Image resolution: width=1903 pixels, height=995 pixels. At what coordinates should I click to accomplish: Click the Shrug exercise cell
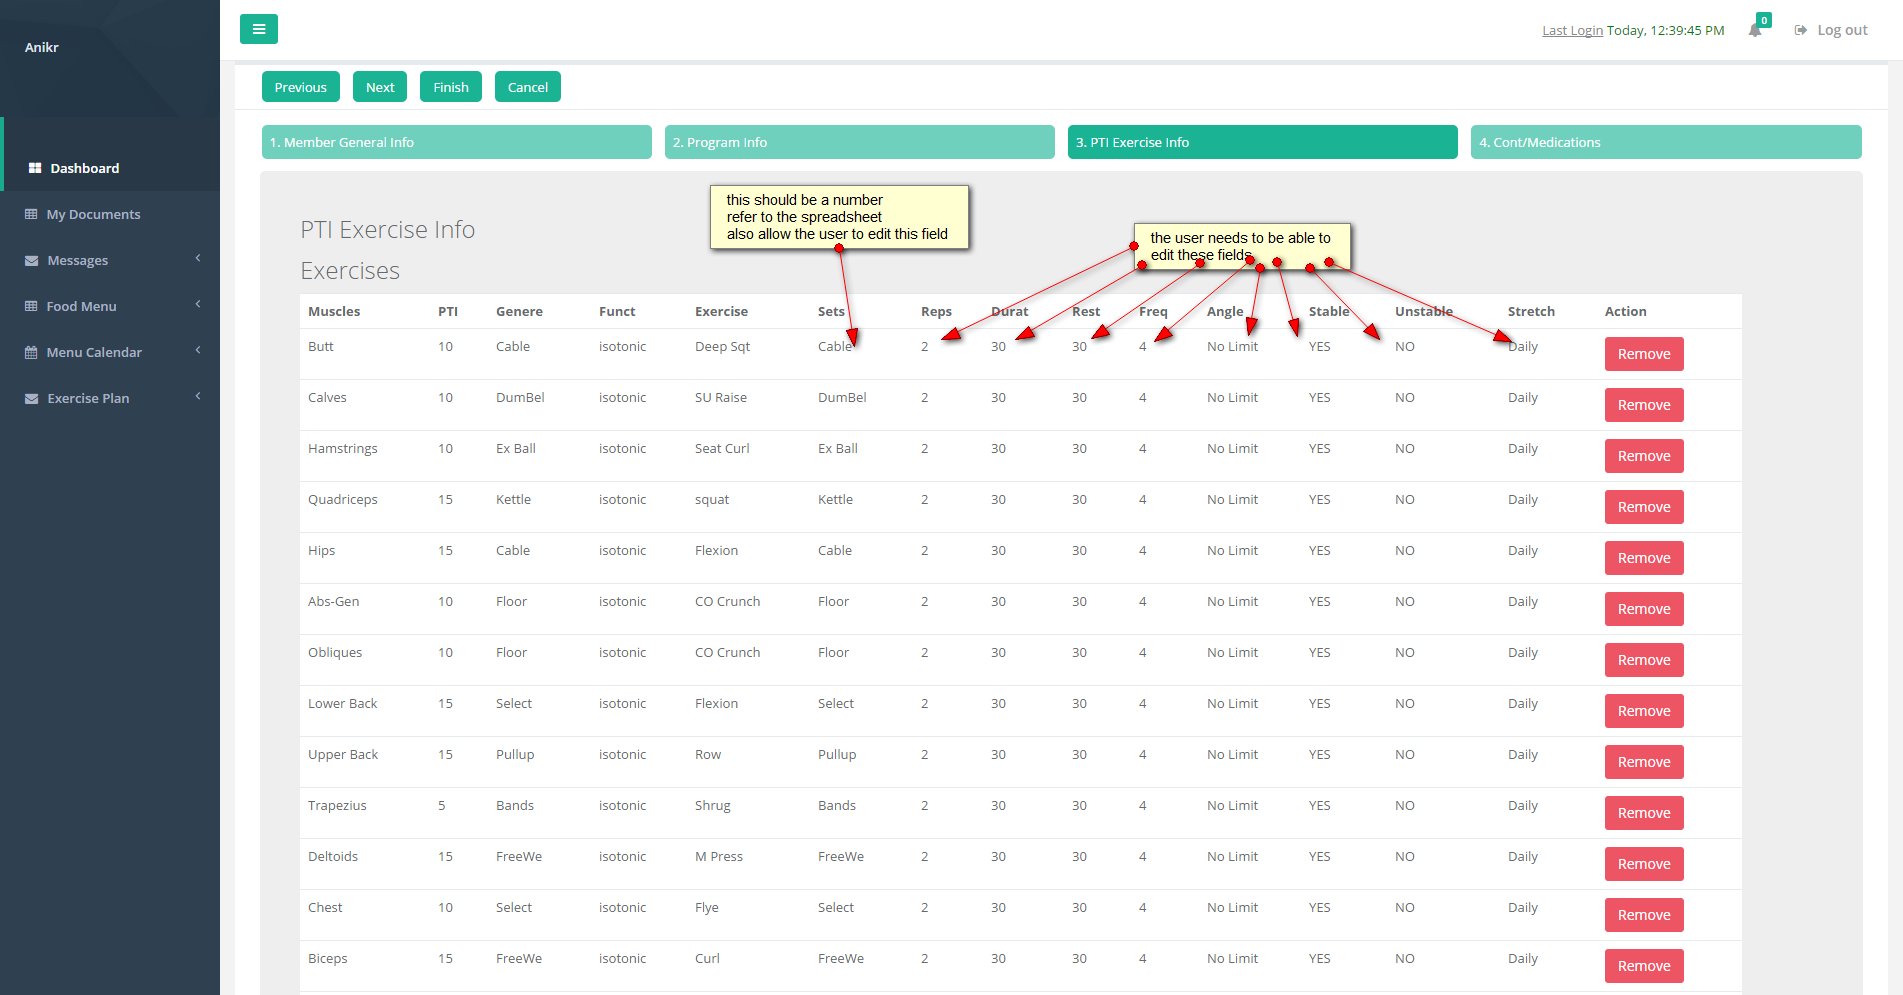[x=713, y=805]
